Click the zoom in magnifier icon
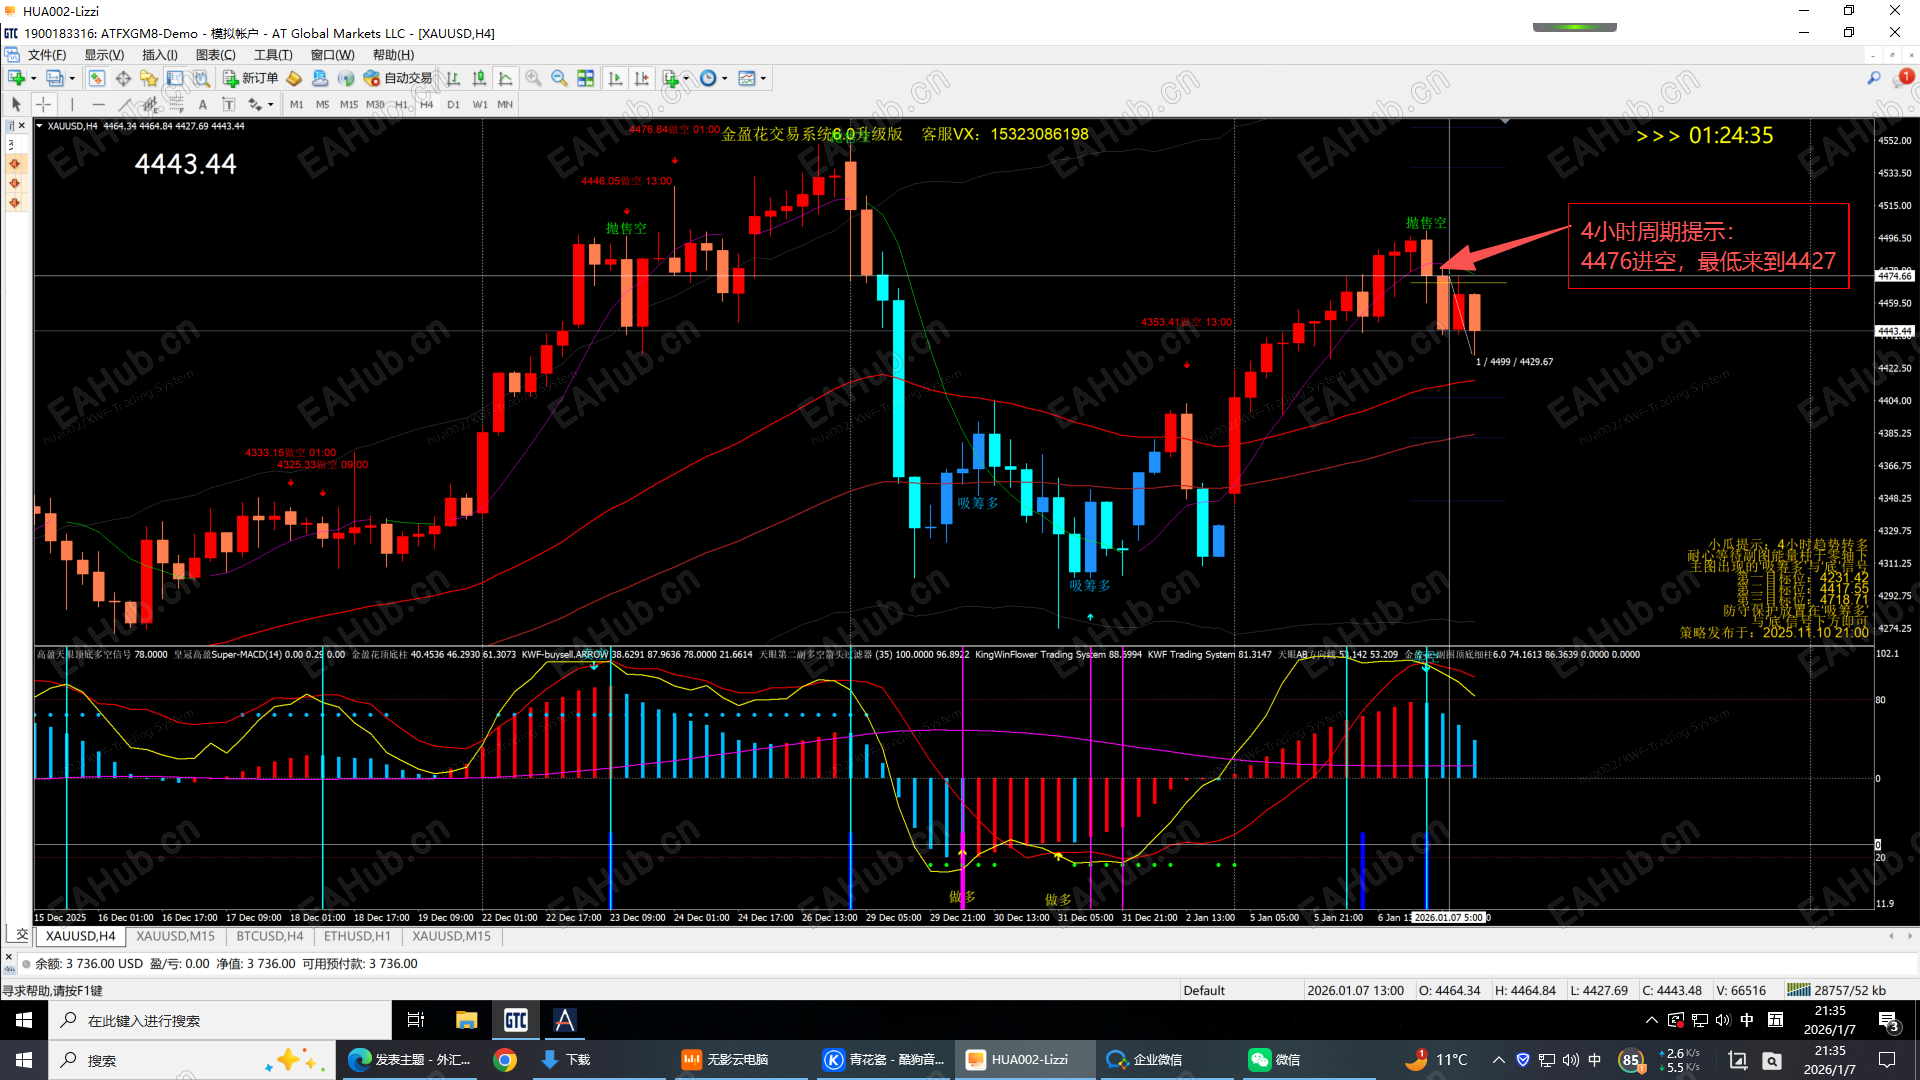Screen dimensions: 1920x1080 point(534,78)
